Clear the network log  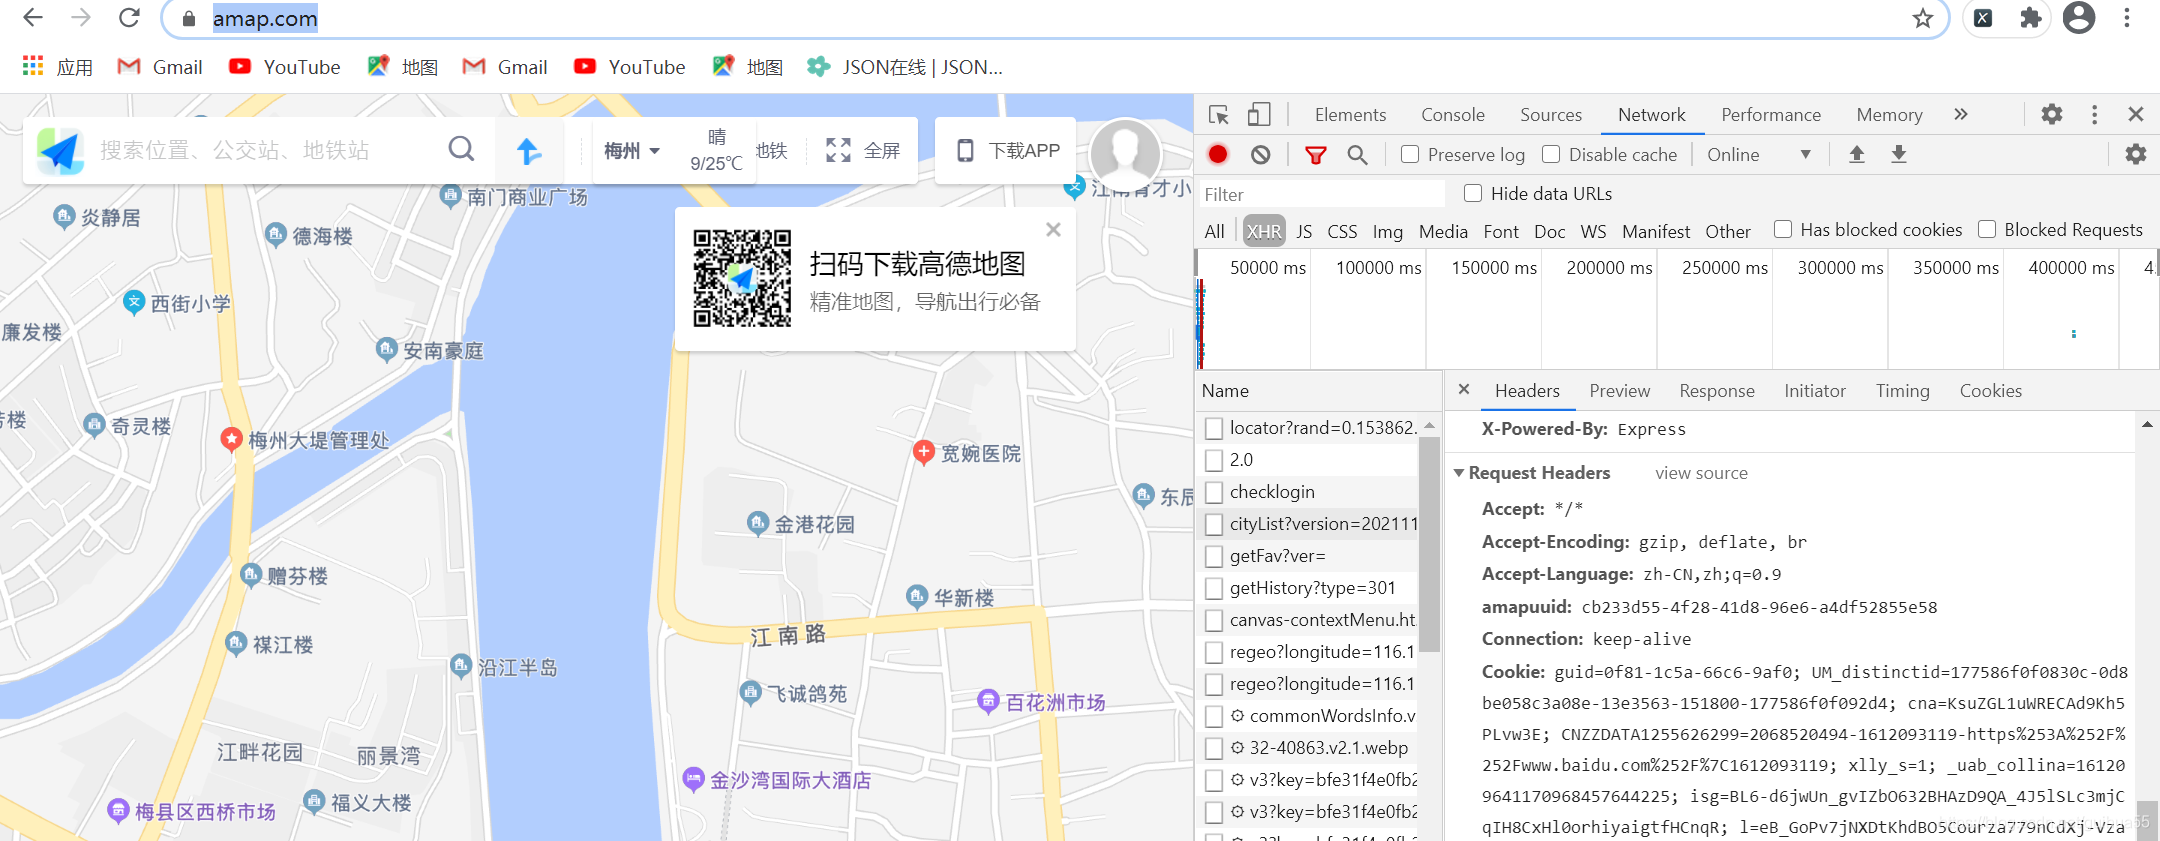click(x=1261, y=154)
